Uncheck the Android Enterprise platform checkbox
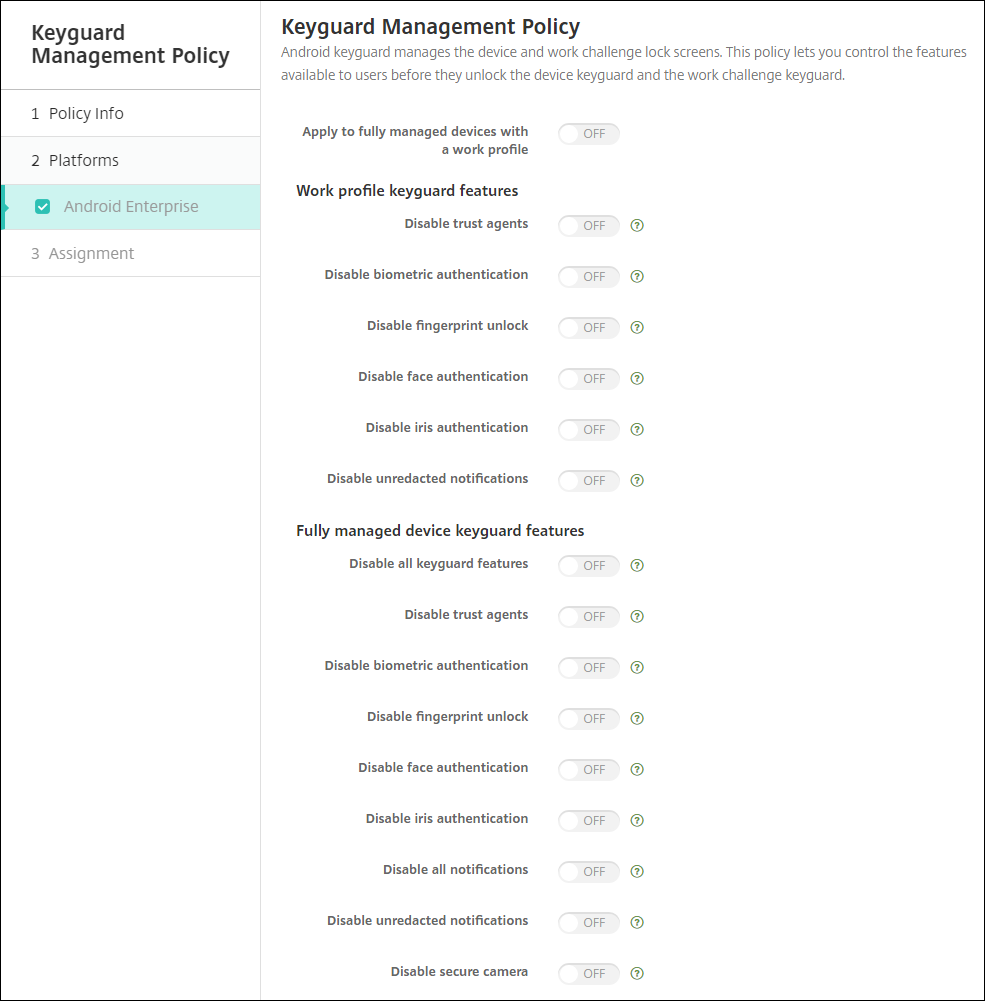The image size is (985, 1001). (x=42, y=207)
